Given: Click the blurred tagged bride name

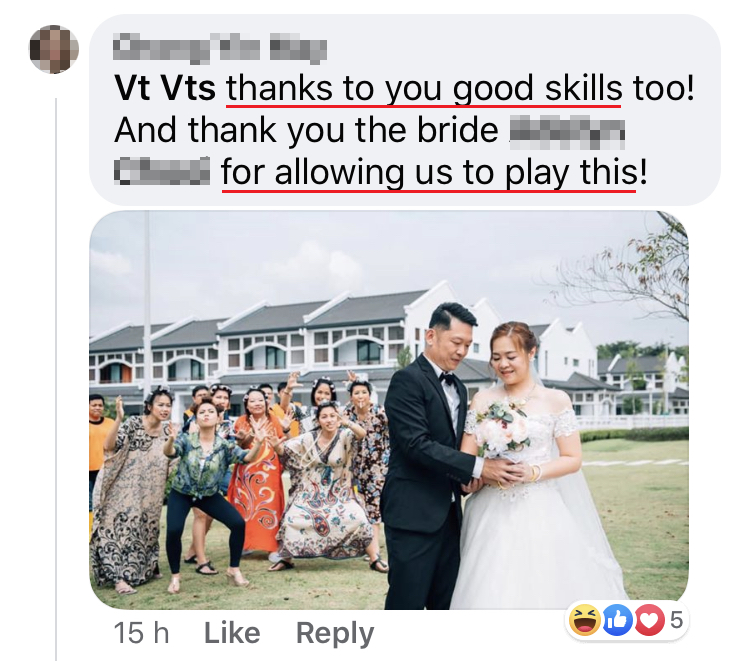Looking at the screenshot, I should point(370,151).
